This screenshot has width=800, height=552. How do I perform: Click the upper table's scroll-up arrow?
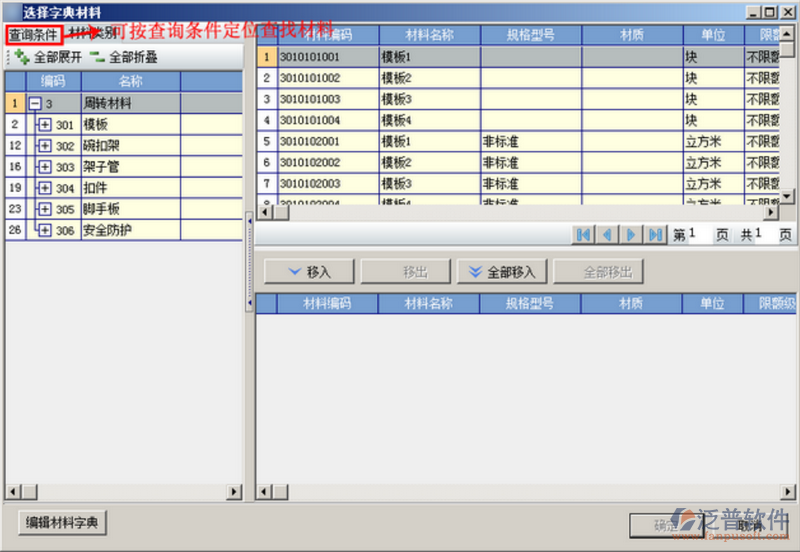[x=787, y=34]
